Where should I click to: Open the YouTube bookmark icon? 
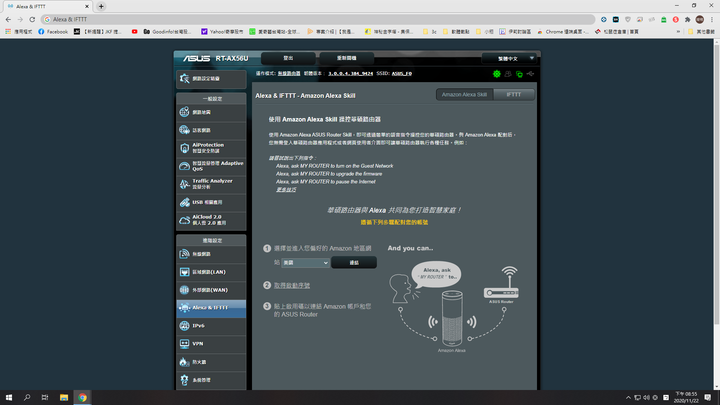click(x=135, y=32)
